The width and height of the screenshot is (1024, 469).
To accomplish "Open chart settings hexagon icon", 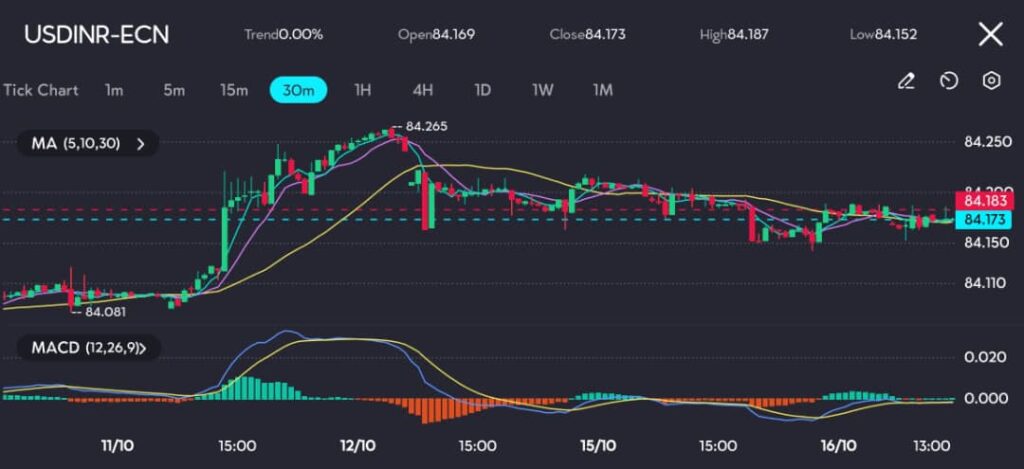I will 991,81.
